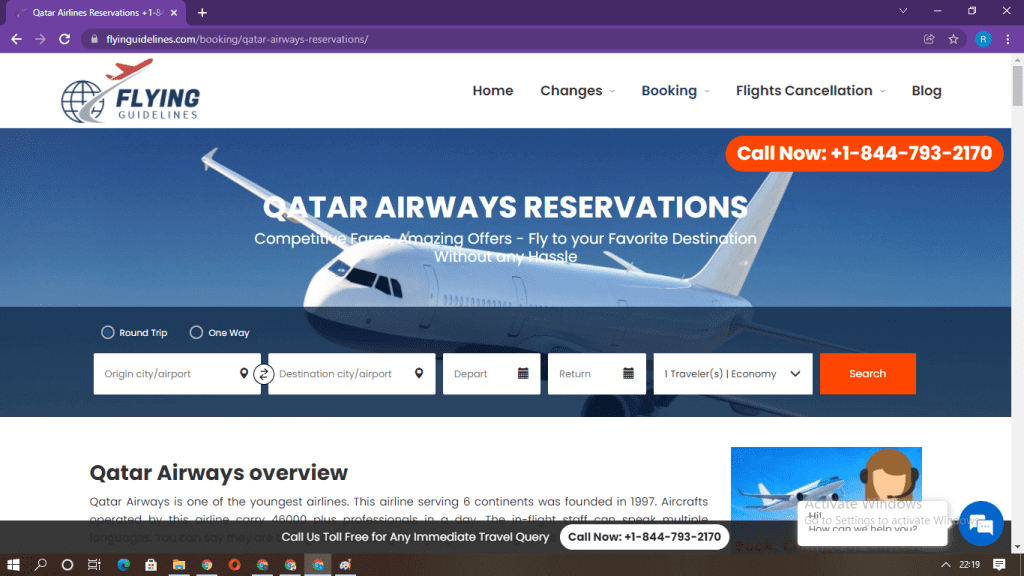Open the Blog menu item
Image resolution: width=1024 pixels, height=576 pixels.
(926, 91)
